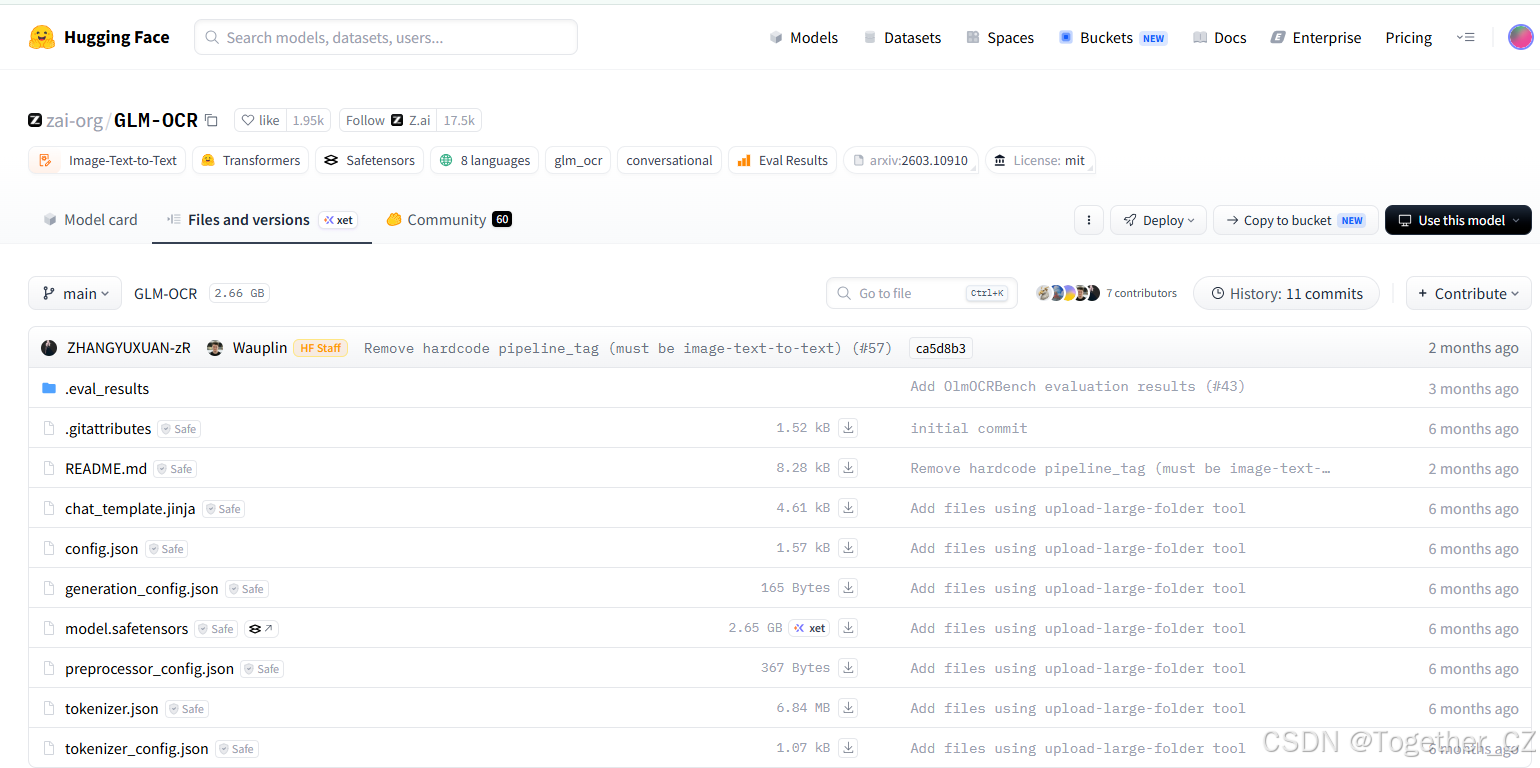This screenshot has height=768, width=1540.
Task: Click the License: mit tag
Action: [1040, 160]
